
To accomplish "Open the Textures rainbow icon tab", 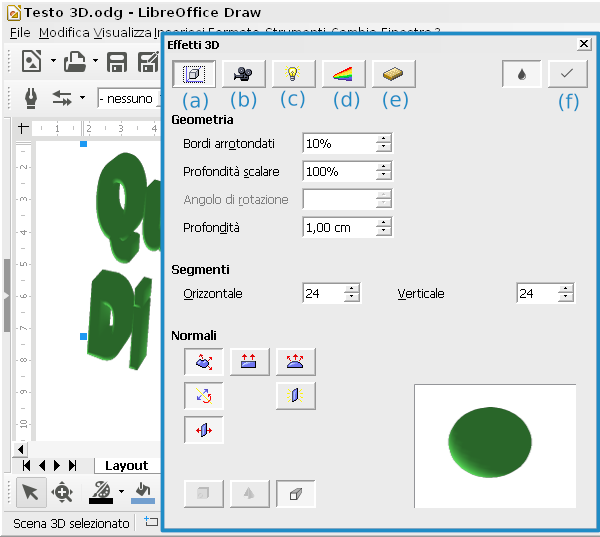I will (343, 74).
